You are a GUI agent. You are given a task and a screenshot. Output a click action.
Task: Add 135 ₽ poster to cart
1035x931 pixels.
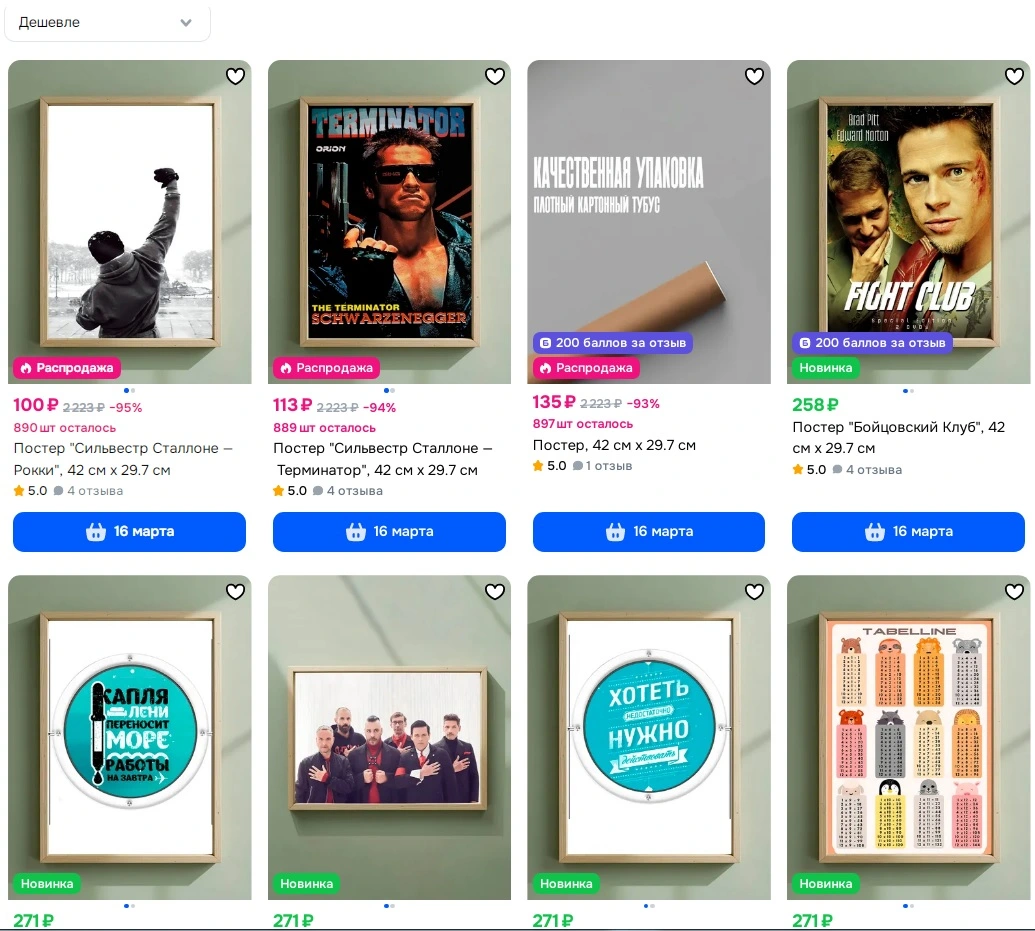coord(649,532)
